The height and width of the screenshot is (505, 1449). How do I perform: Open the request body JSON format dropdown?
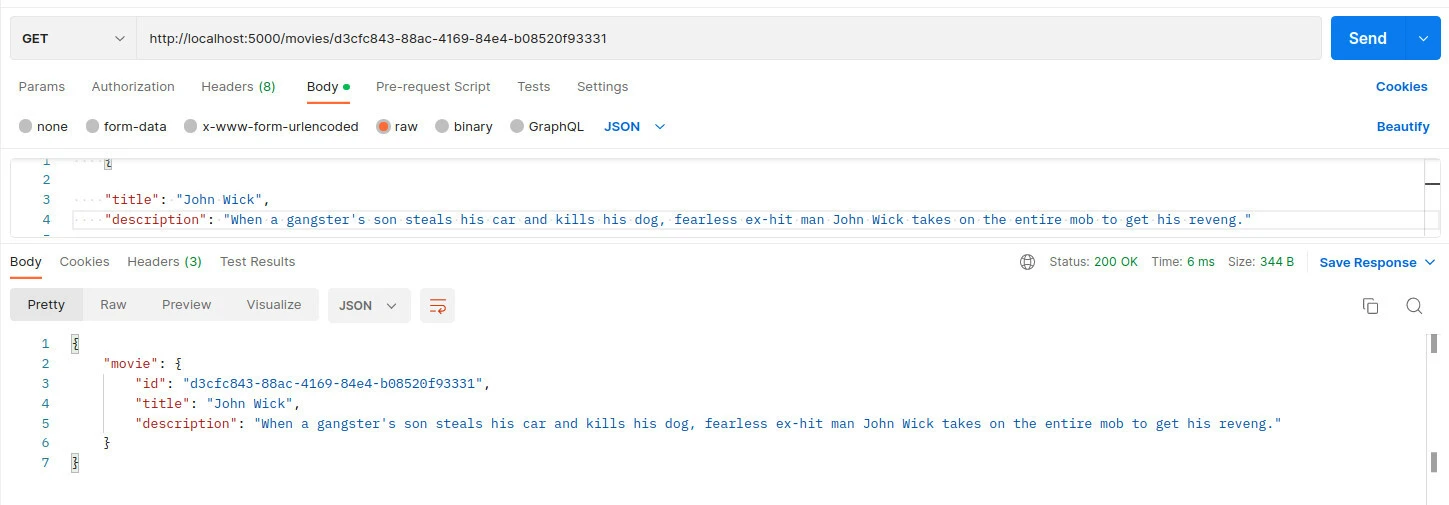pyautogui.click(x=635, y=127)
